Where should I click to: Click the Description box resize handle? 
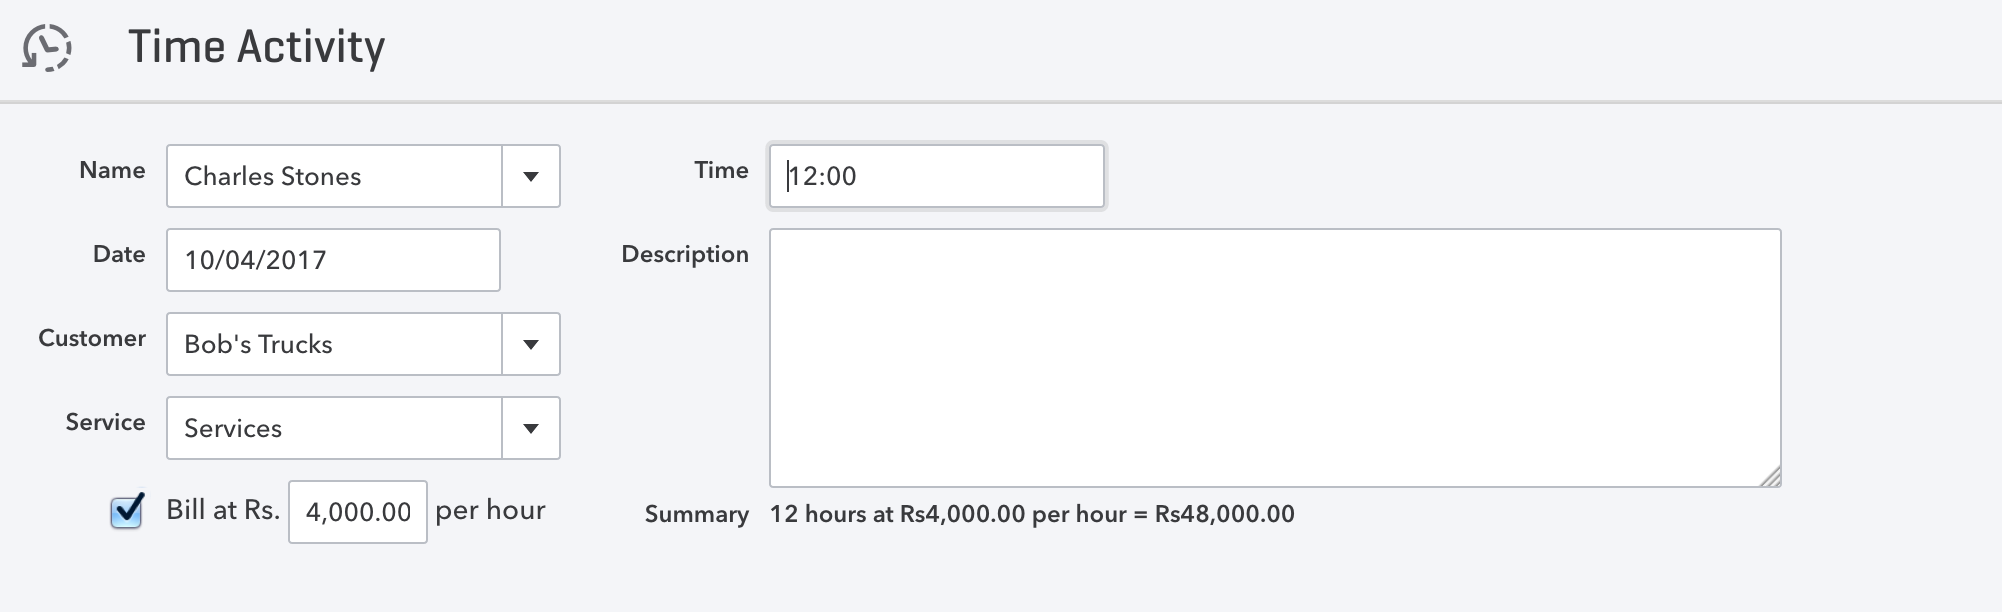click(x=1770, y=477)
